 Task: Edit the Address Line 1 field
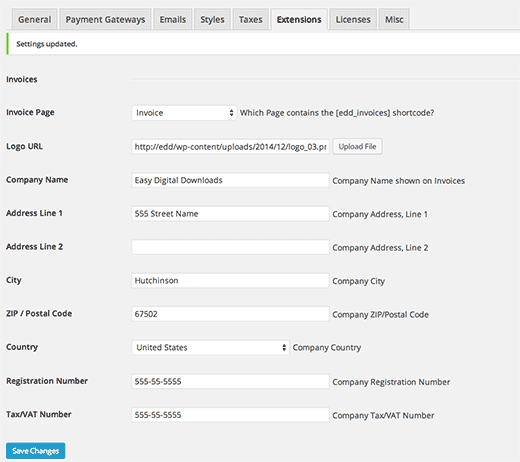coord(230,214)
